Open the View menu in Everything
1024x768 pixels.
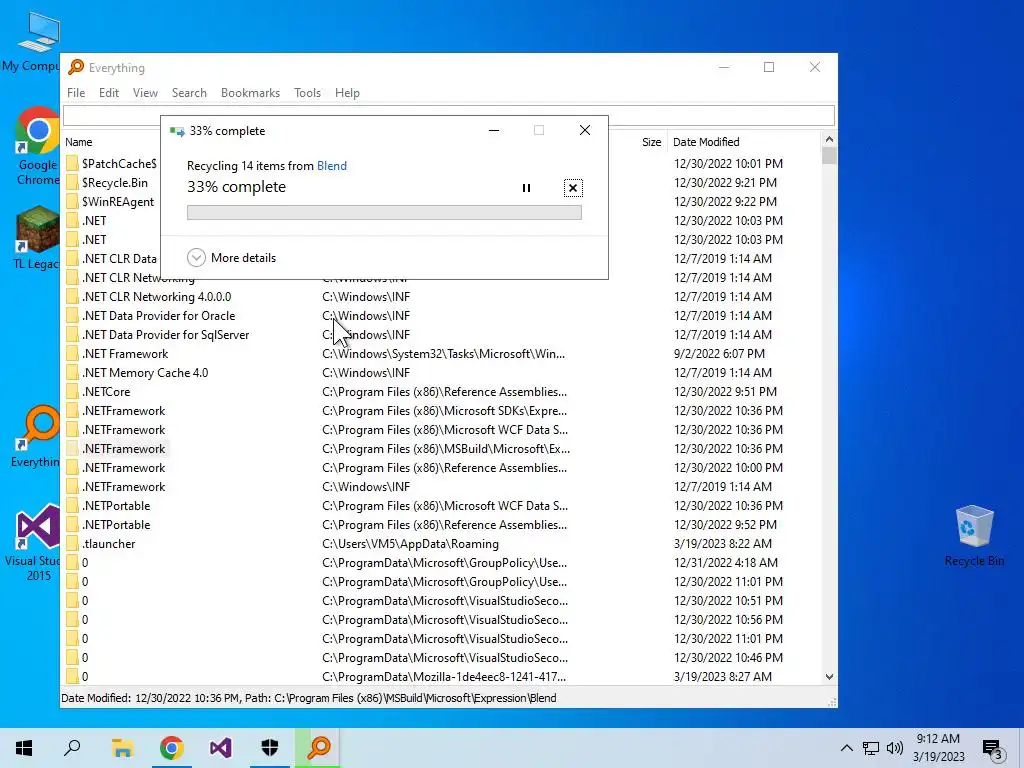[145, 93]
